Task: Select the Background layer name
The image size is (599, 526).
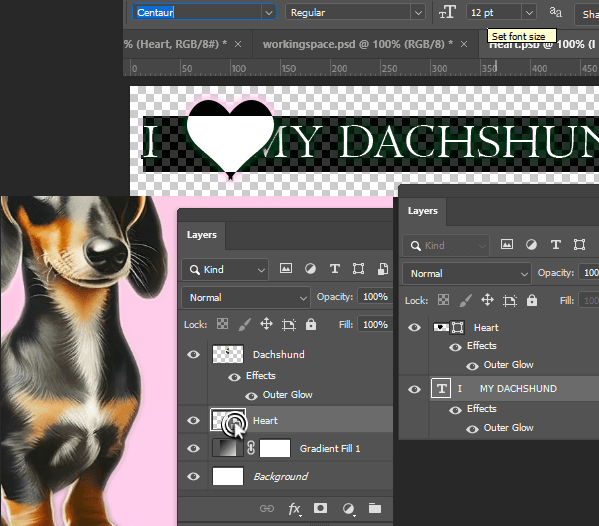Action: pyautogui.click(x=280, y=477)
